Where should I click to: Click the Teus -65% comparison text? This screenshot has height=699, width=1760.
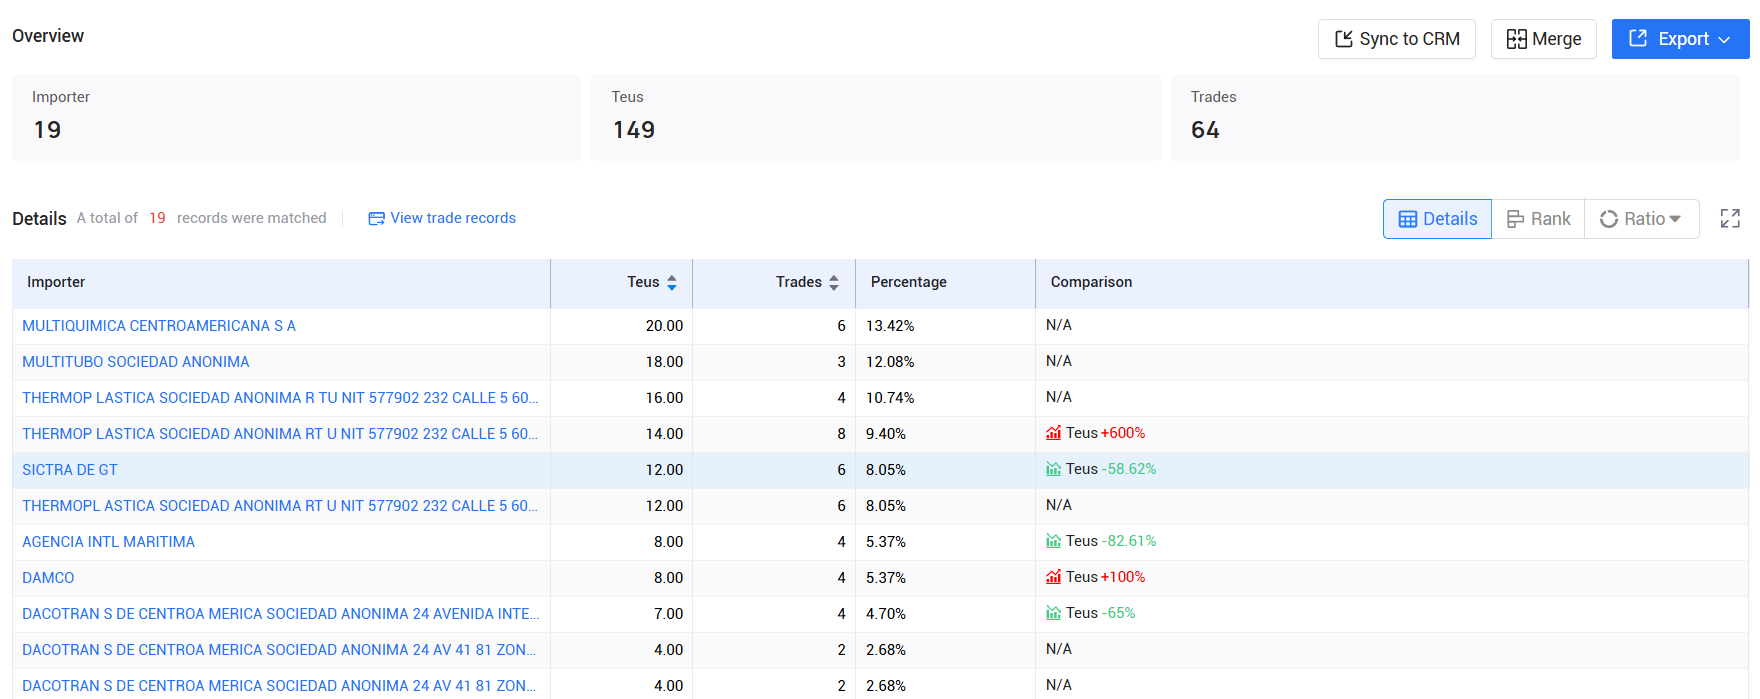click(1101, 613)
